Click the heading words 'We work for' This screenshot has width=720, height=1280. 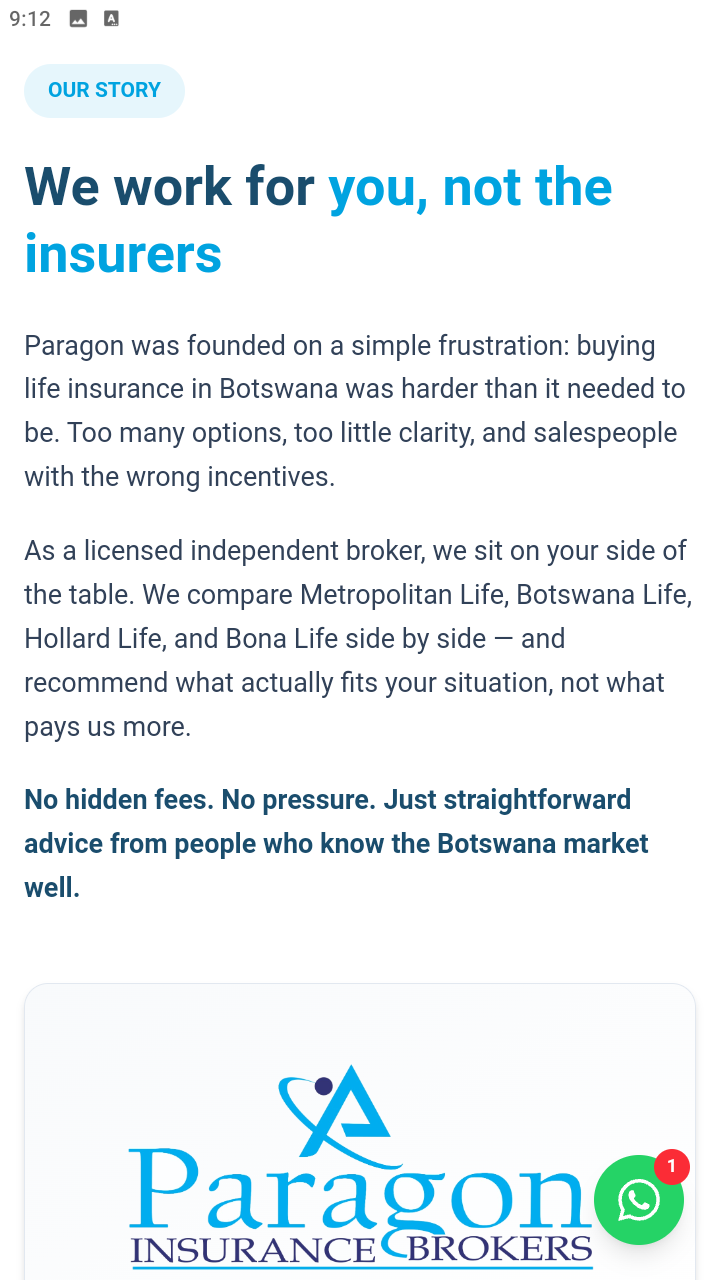pyautogui.click(x=170, y=187)
